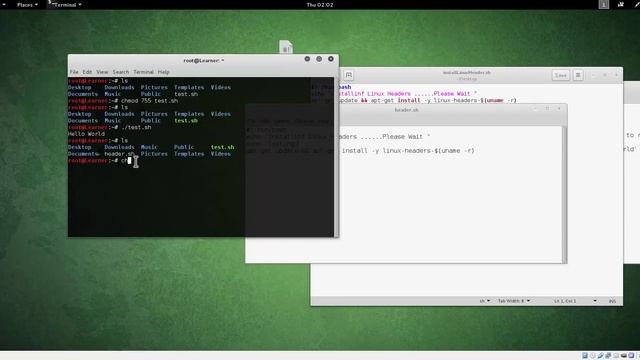
Task: Click 'Hello World' output in terminal
Action: (86, 134)
